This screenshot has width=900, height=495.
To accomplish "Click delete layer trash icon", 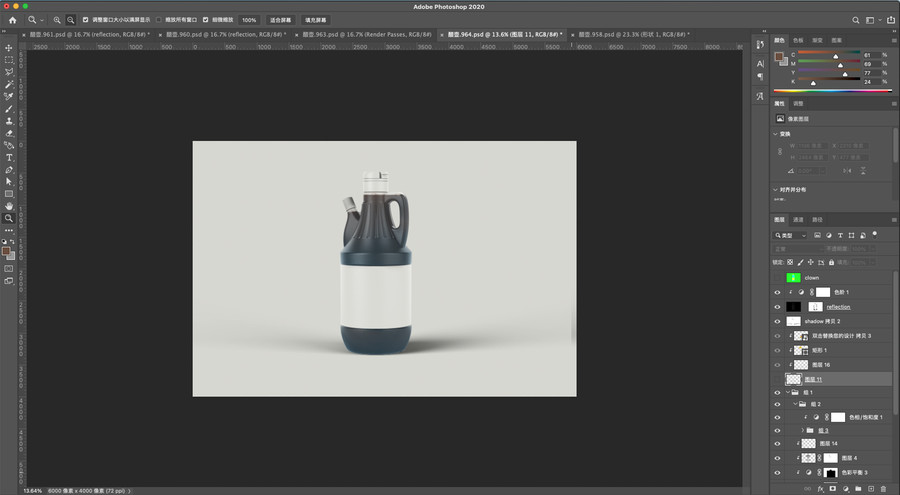I will (883, 489).
